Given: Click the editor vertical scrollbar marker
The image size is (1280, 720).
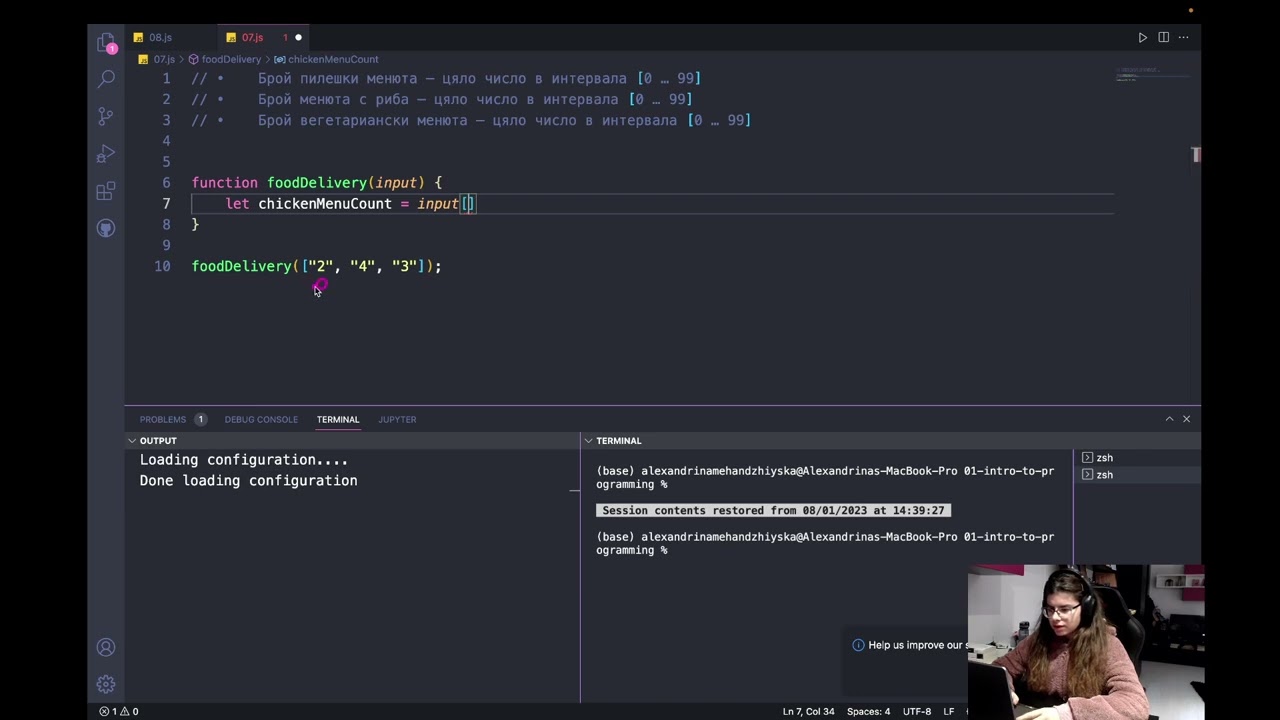Looking at the screenshot, I should tap(1196, 155).
